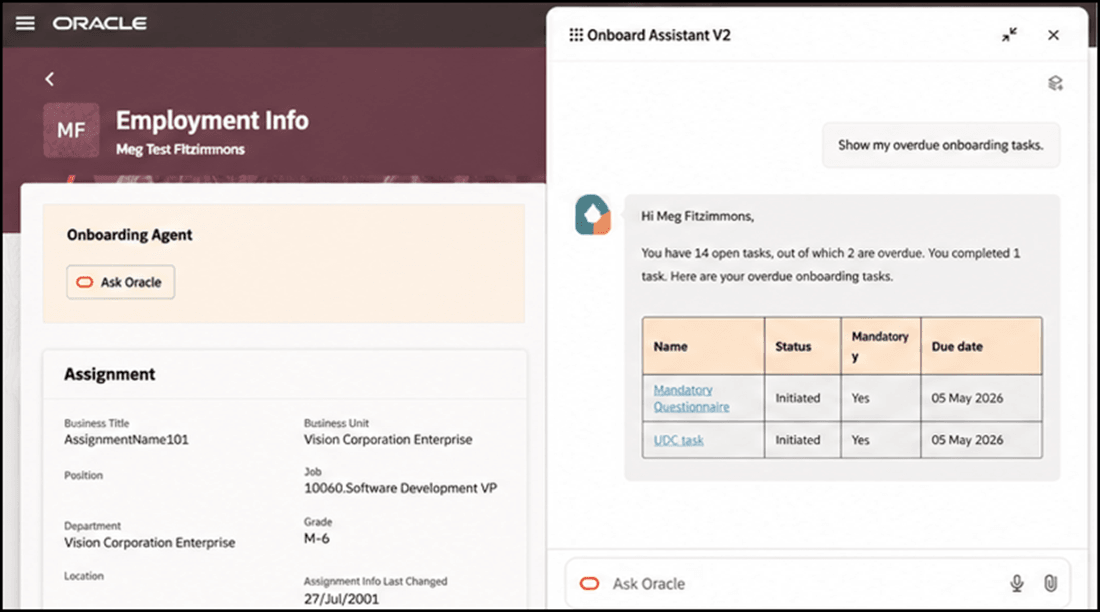Click the Onboarding Agent heading
The height and width of the screenshot is (612, 1100).
(129, 235)
